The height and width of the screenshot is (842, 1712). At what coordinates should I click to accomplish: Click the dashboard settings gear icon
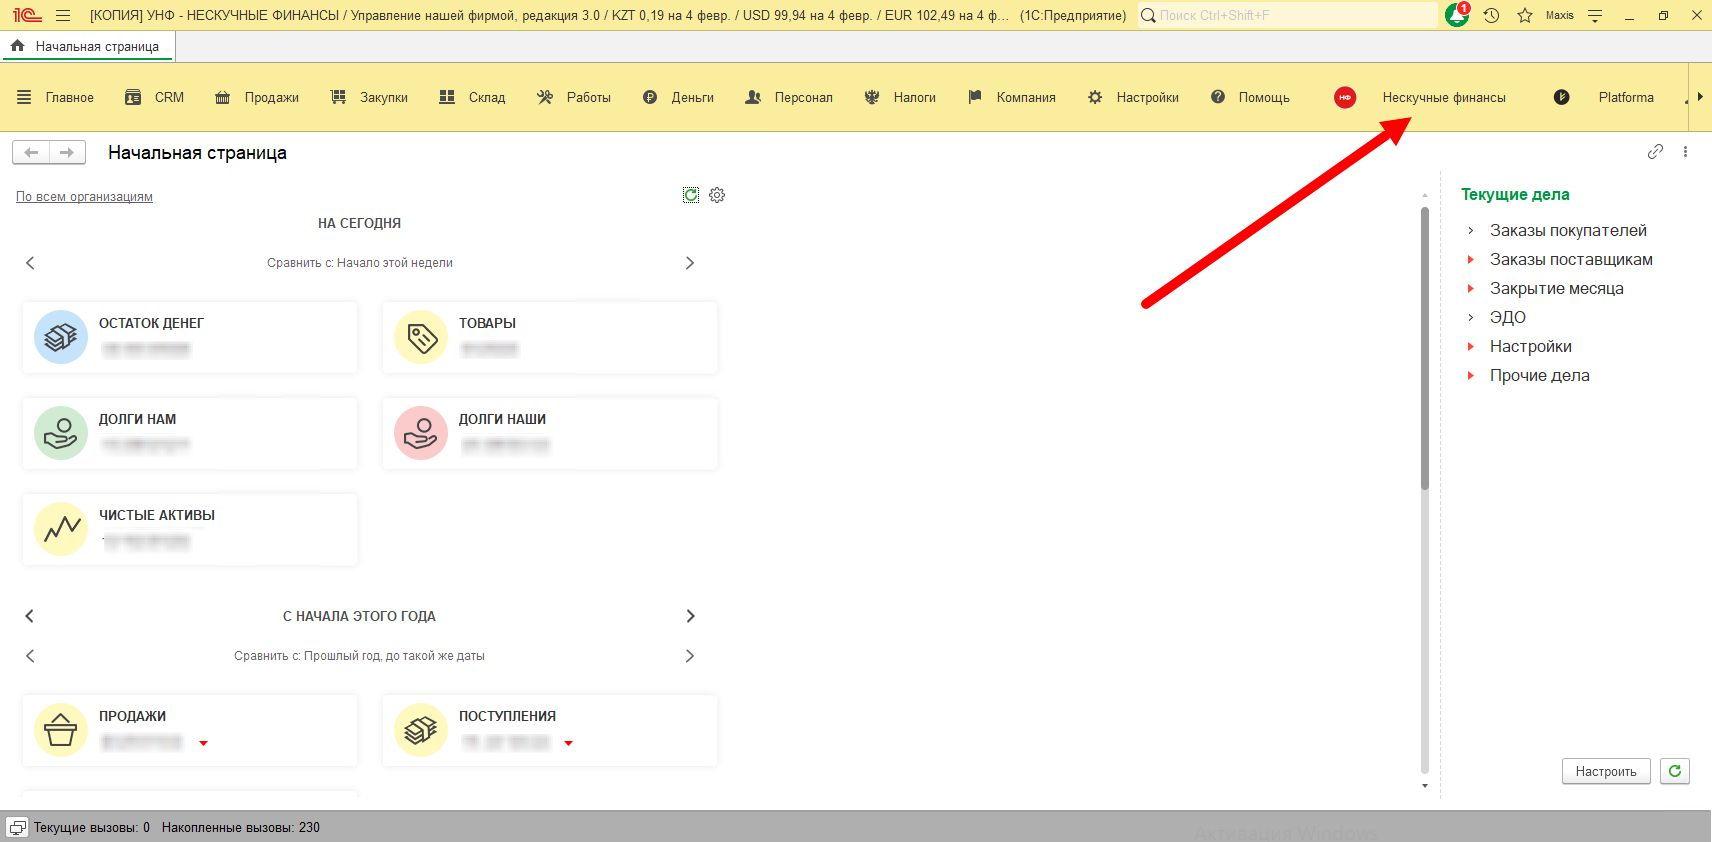(717, 195)
